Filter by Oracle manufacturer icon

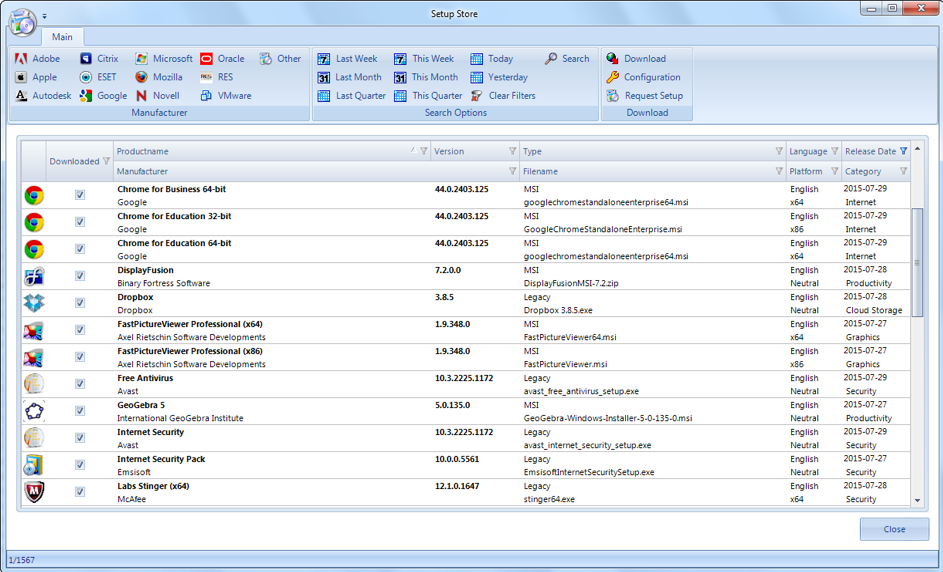(206, 59)
